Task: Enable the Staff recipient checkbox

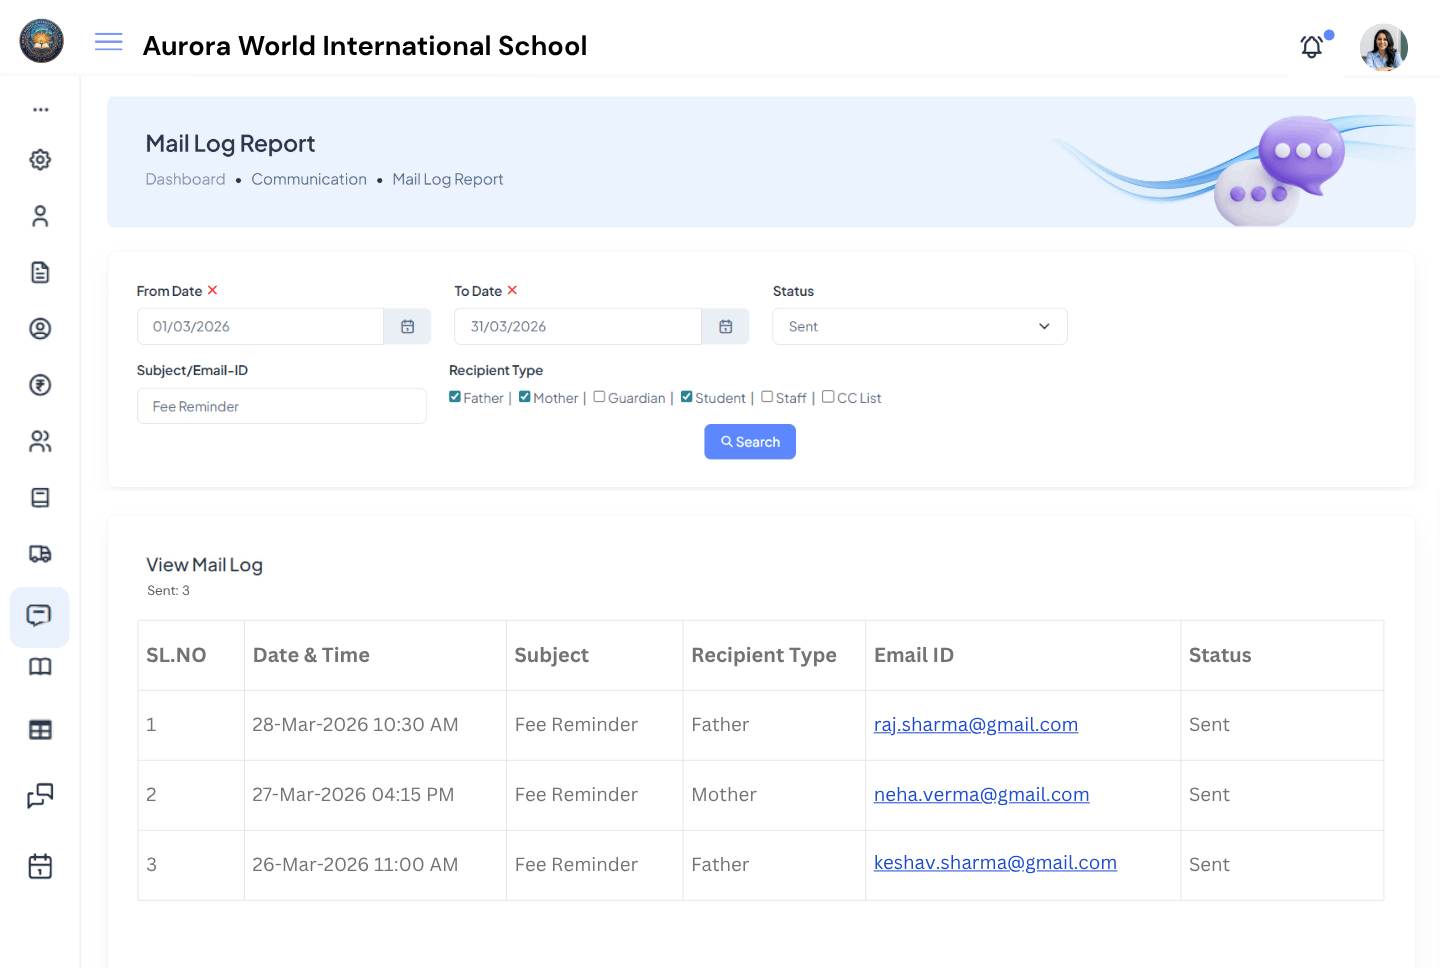Action: (x=766, y=397)
